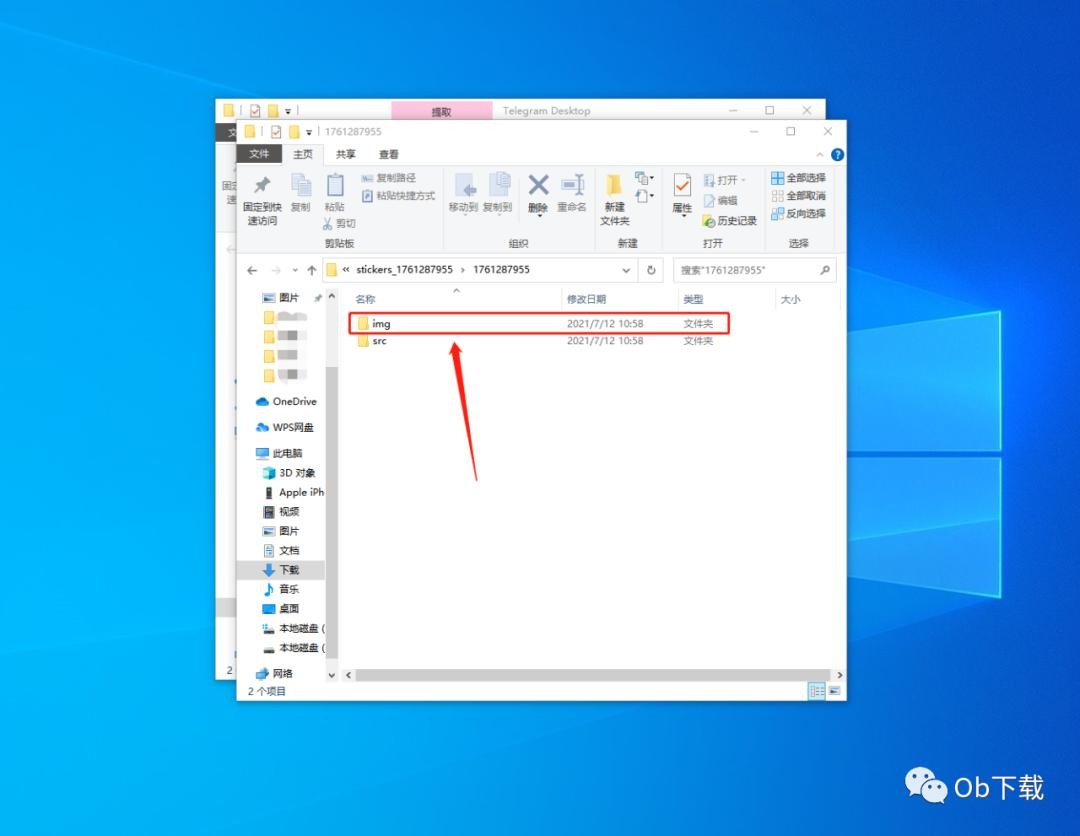This screenshot has width=1080, height=836.
Task: Select the img folder in file list
Action: click(x=381, y=324)
